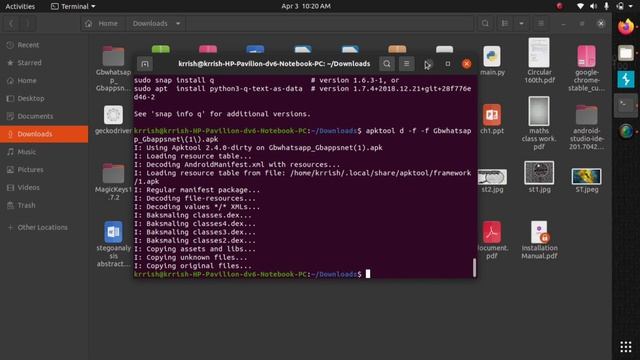Select Gbwhatsapp folder icon
This screenshot has width=640, height=360.
113,56
